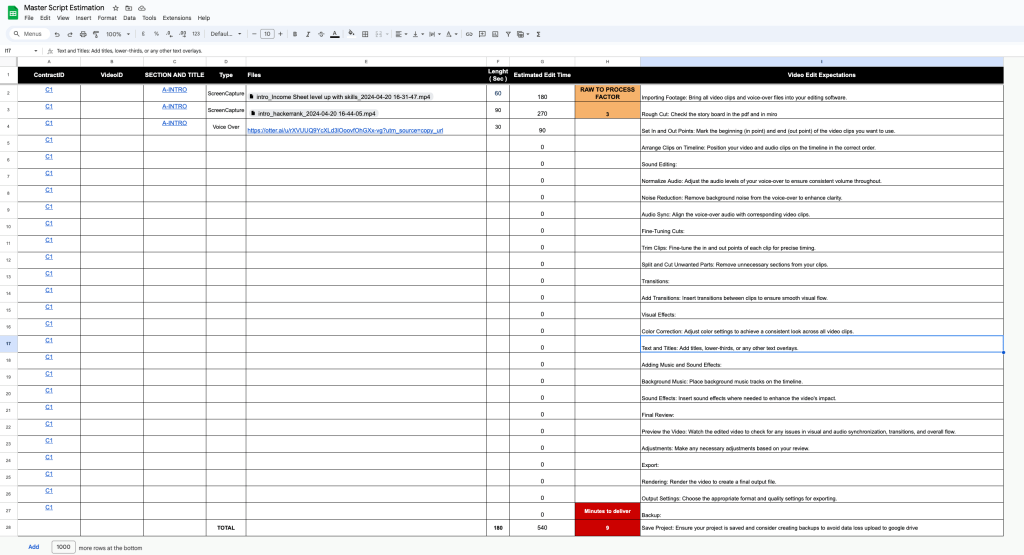Open the vertical align dropdown
This screenshot has width=1024, height=555.
point(418,34)
